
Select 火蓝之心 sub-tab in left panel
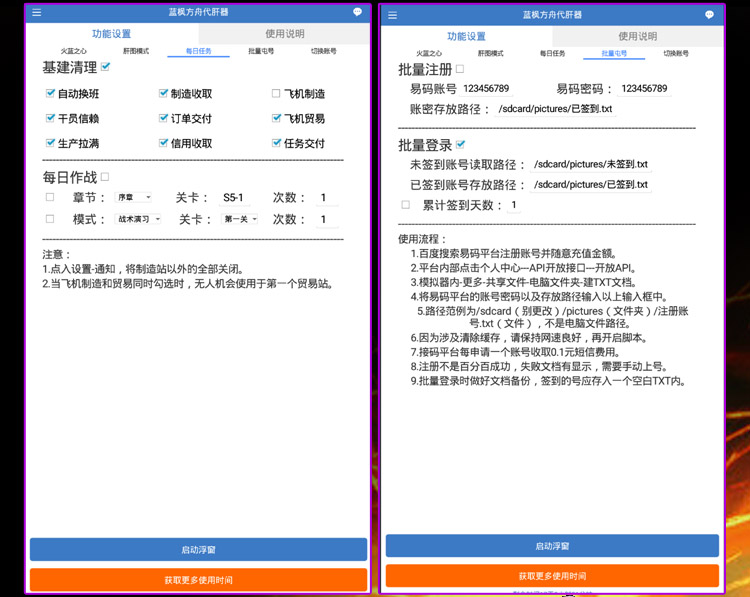tap(74, 51)
